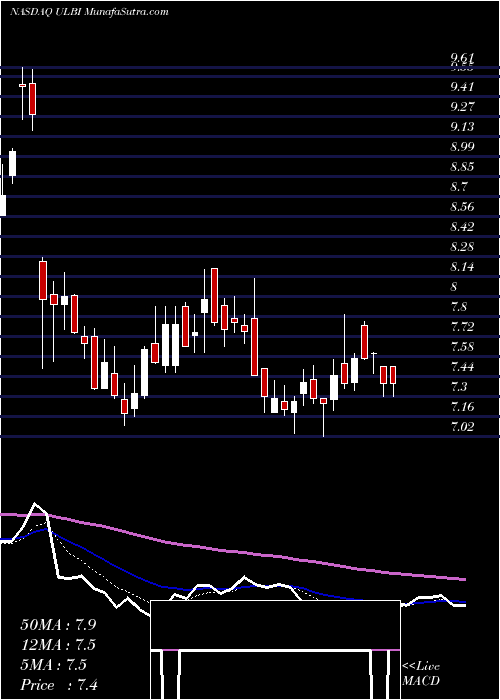Click the 7.44 price axis label
Screen dimensions: 500x700
(462, 367)
